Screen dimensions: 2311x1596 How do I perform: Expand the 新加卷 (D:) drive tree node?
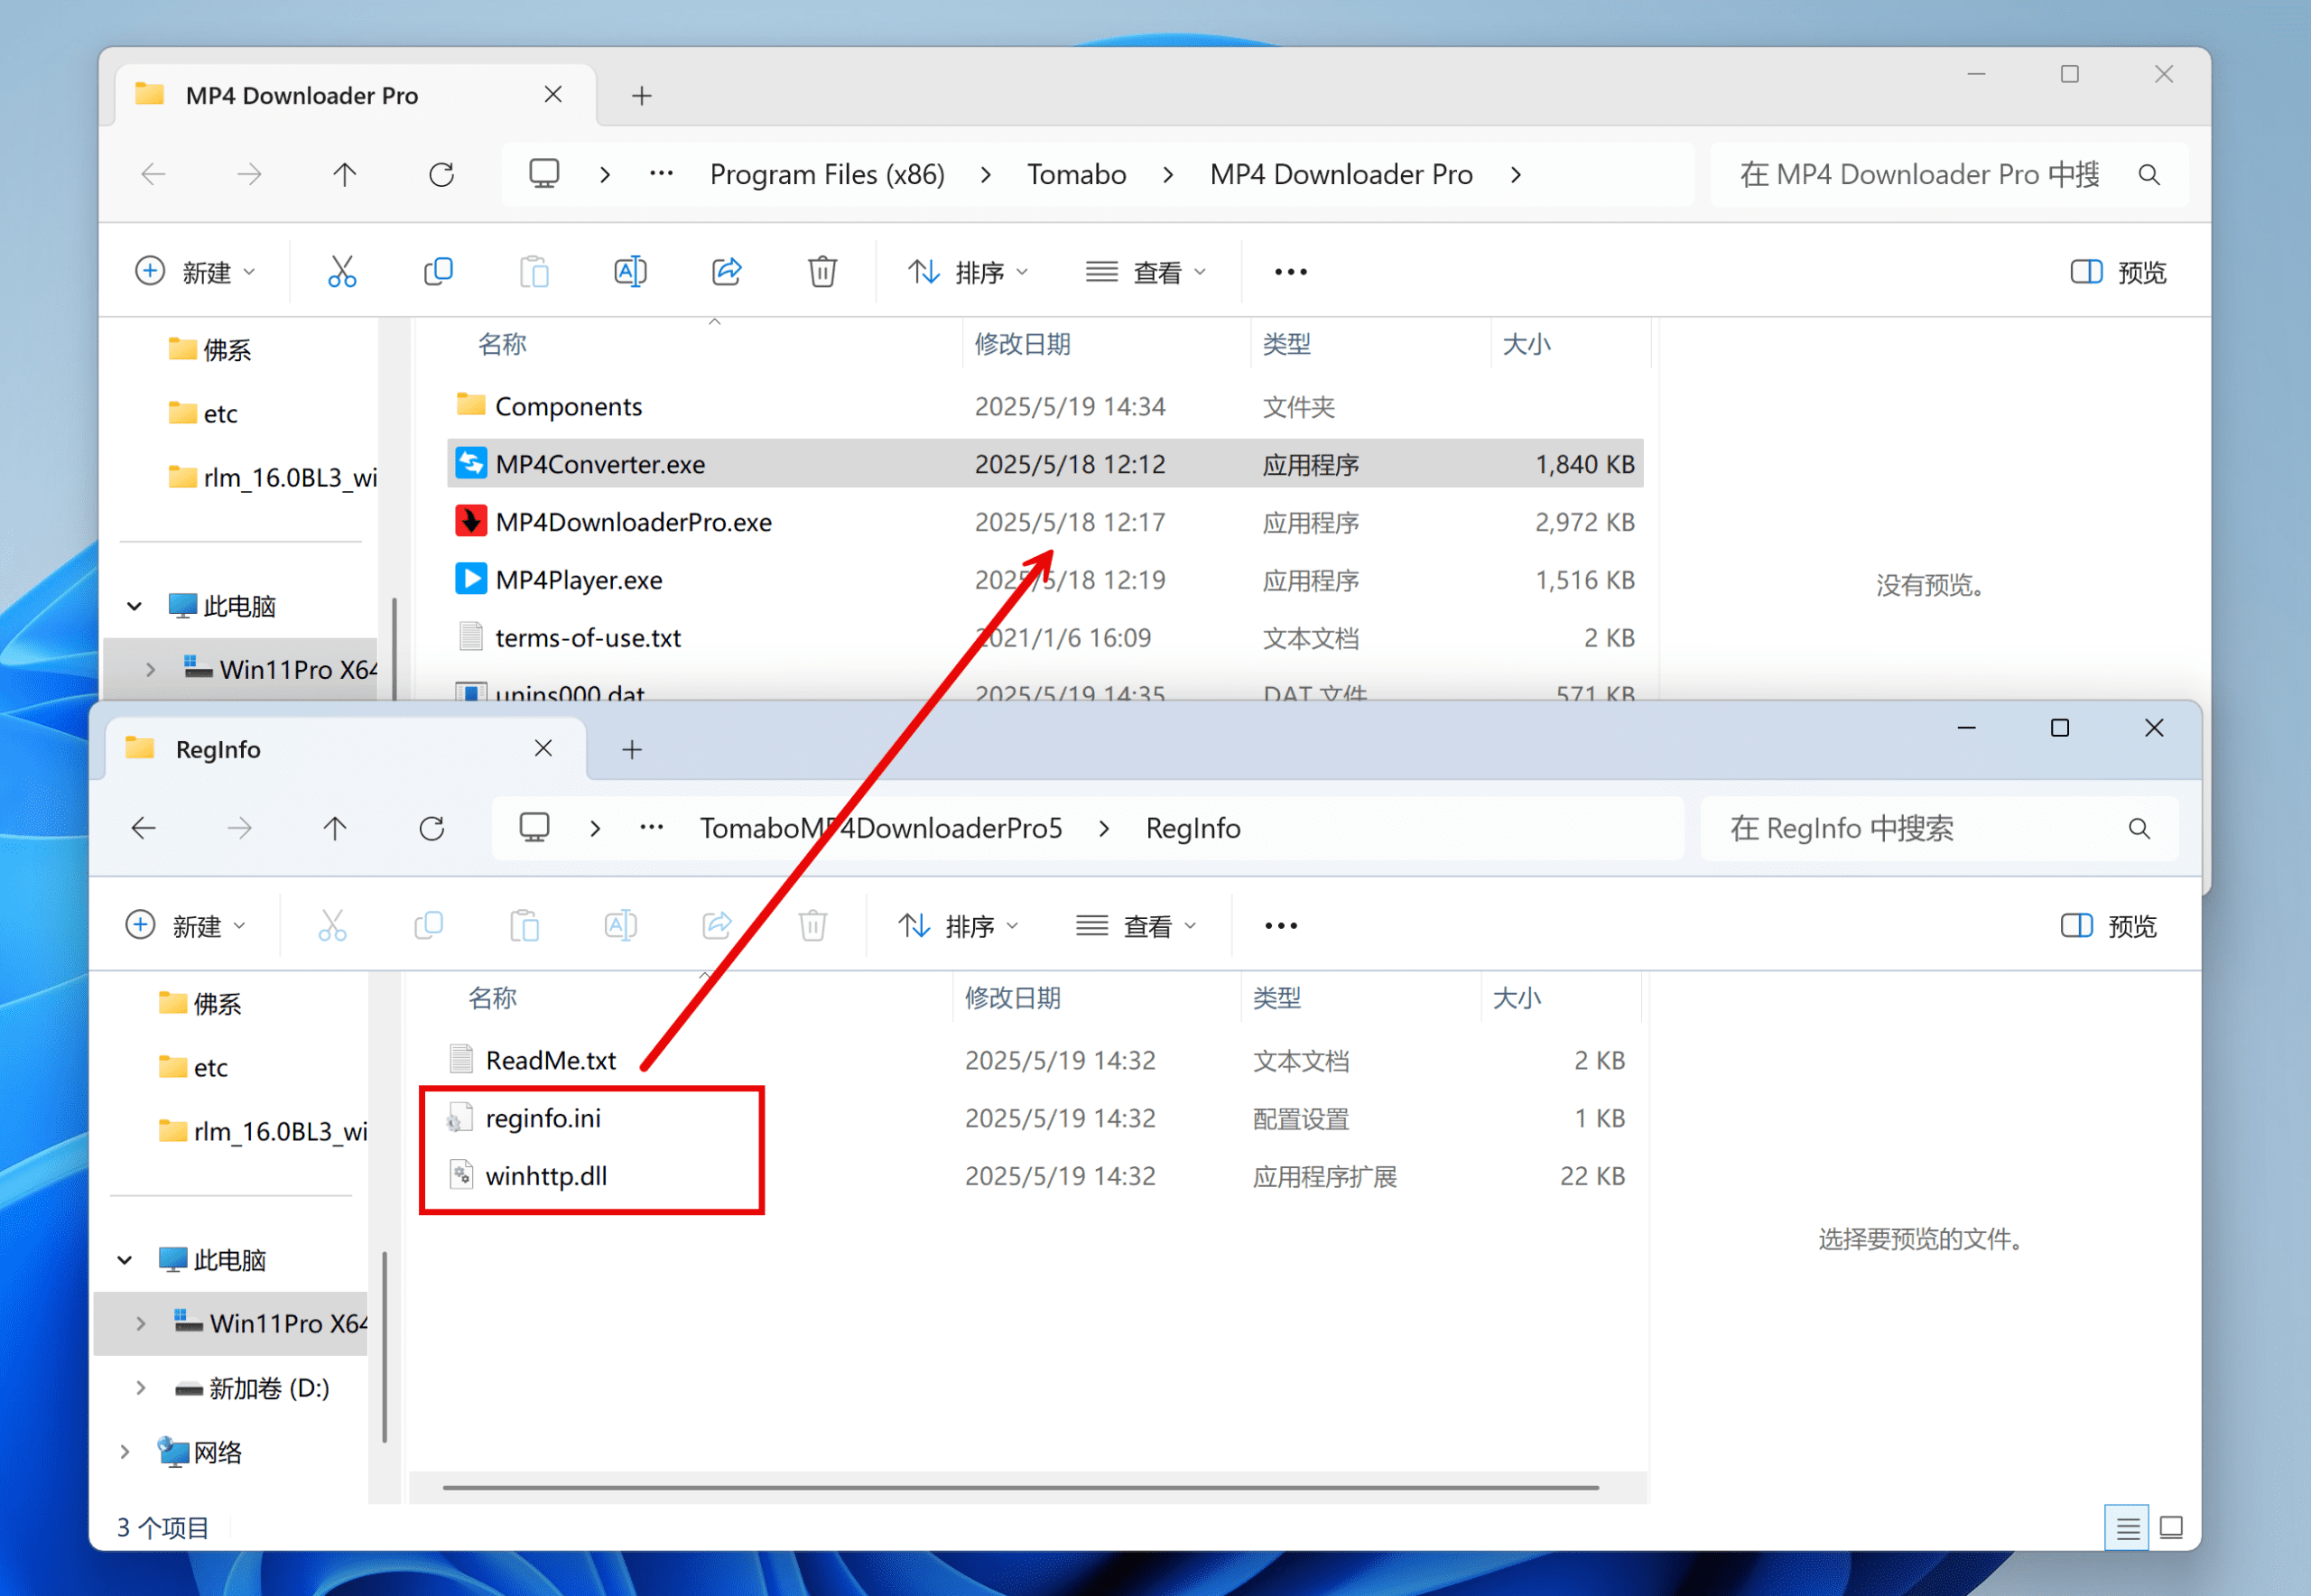(x=141, y=1388)
